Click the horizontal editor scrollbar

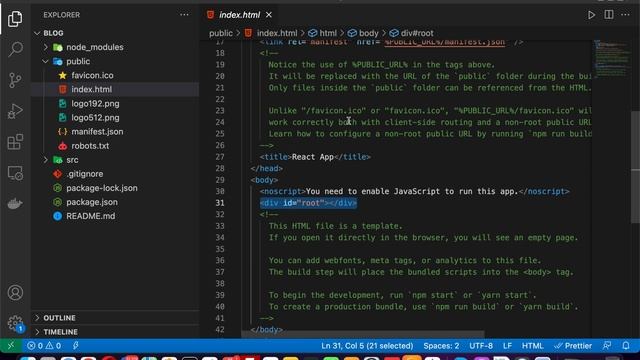coord(362,334)
